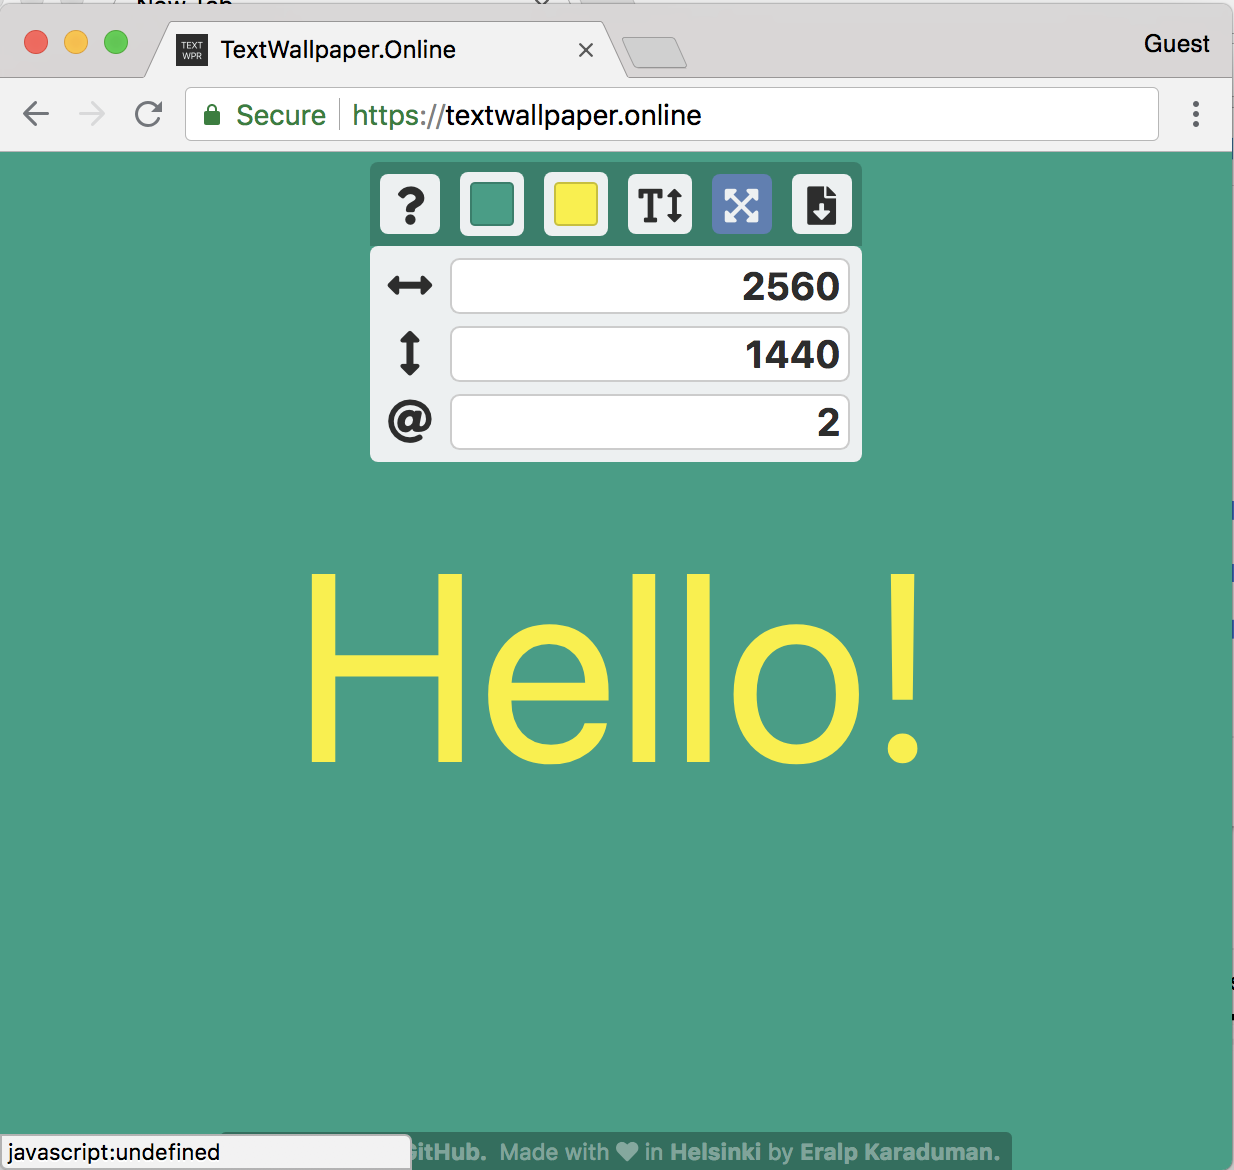
Task: Edit the pixel ratio field showing 2
Action: (x=650, y=422)
